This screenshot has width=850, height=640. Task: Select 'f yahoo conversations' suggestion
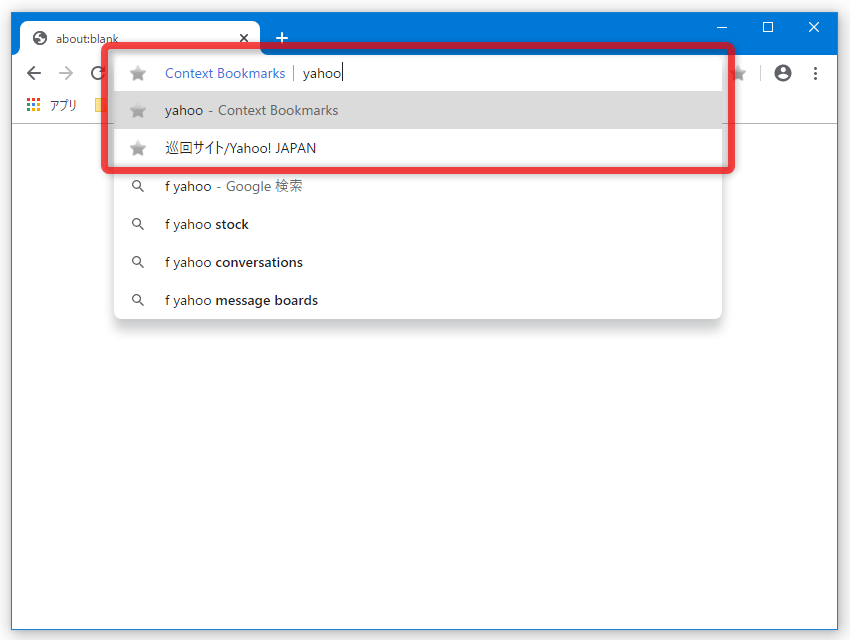(418, 262)
